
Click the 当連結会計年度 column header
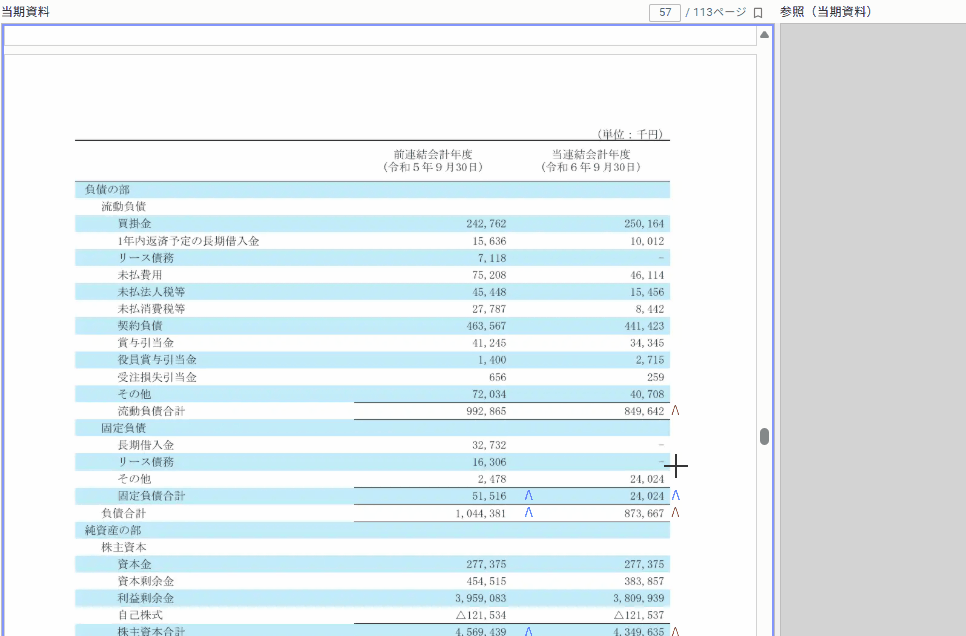click(591, 154)
